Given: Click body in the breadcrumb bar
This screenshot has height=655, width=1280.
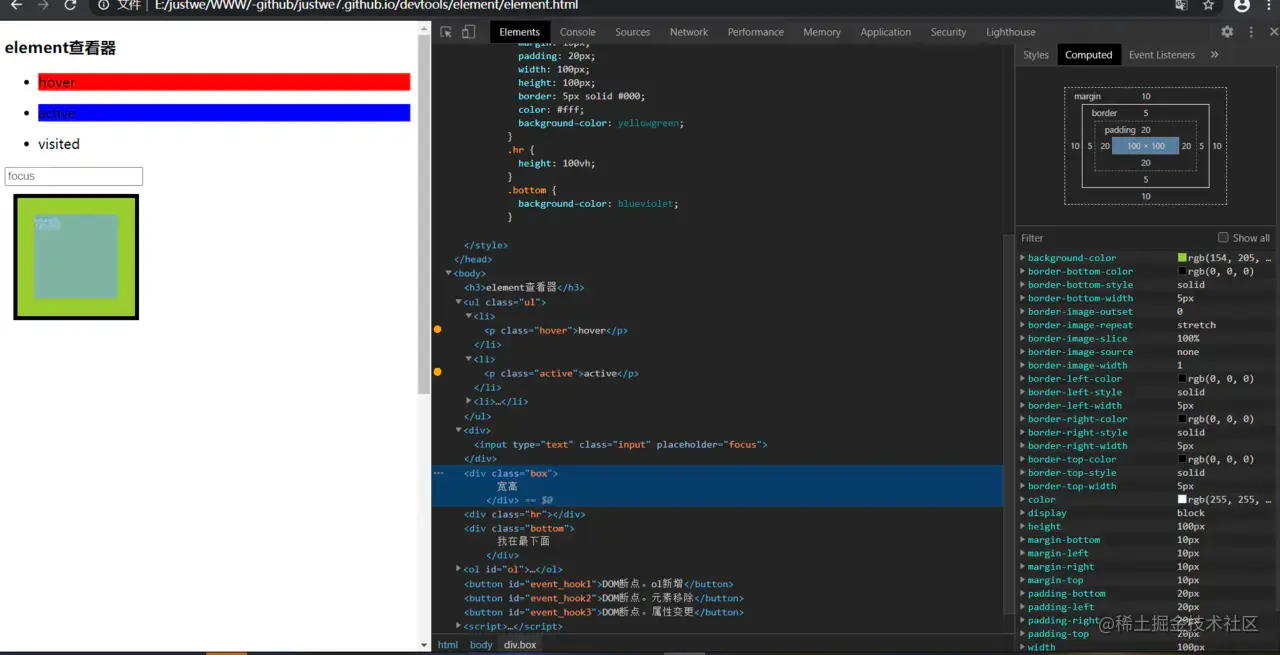Looking at the screenshot, I should tap(481, 645).
